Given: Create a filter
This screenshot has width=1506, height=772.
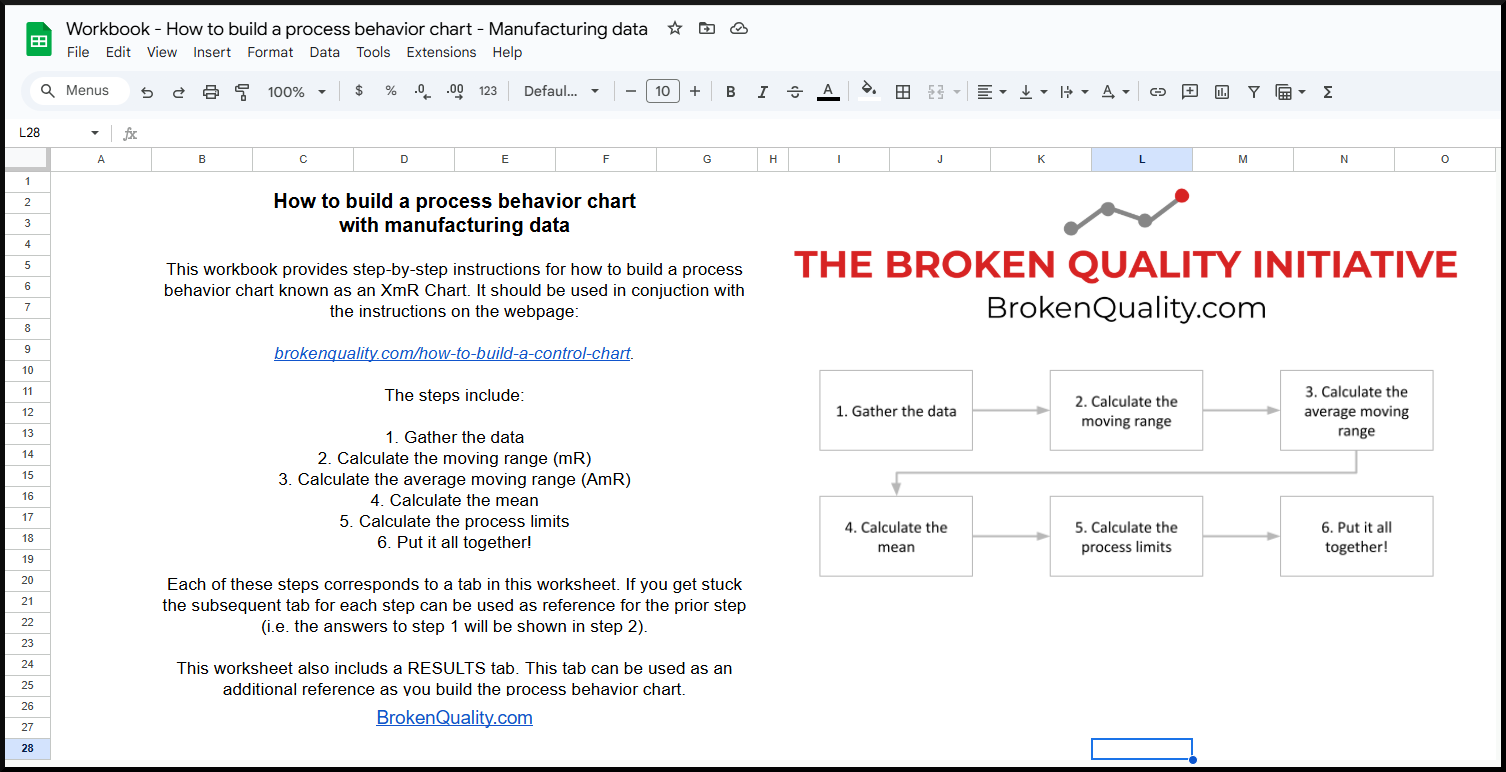Looking at the screenshot, I should 1254,92.
